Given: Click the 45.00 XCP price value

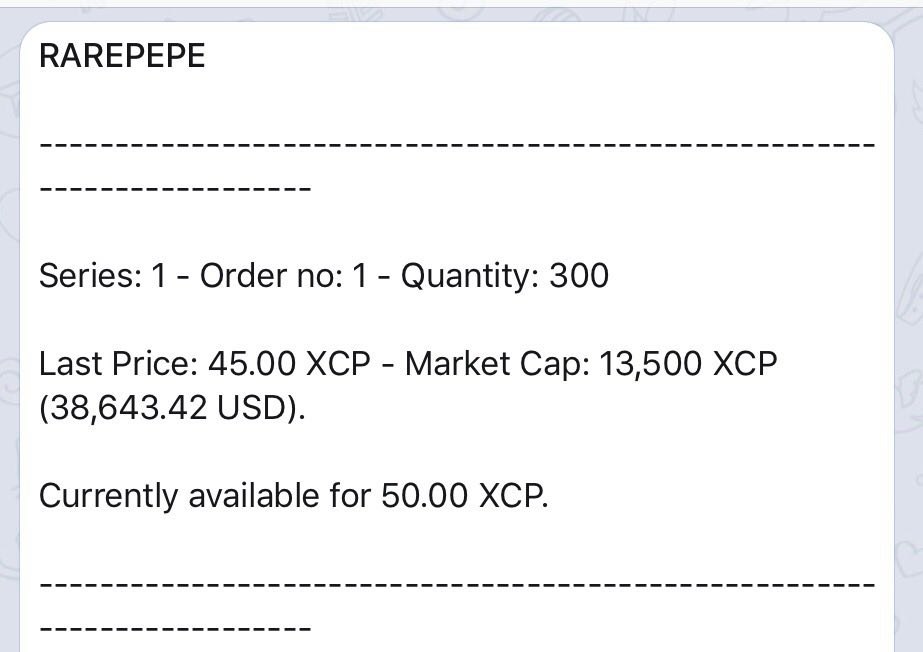Looking at the screenshot, I should pyautogui.click(x=289, y=364).
